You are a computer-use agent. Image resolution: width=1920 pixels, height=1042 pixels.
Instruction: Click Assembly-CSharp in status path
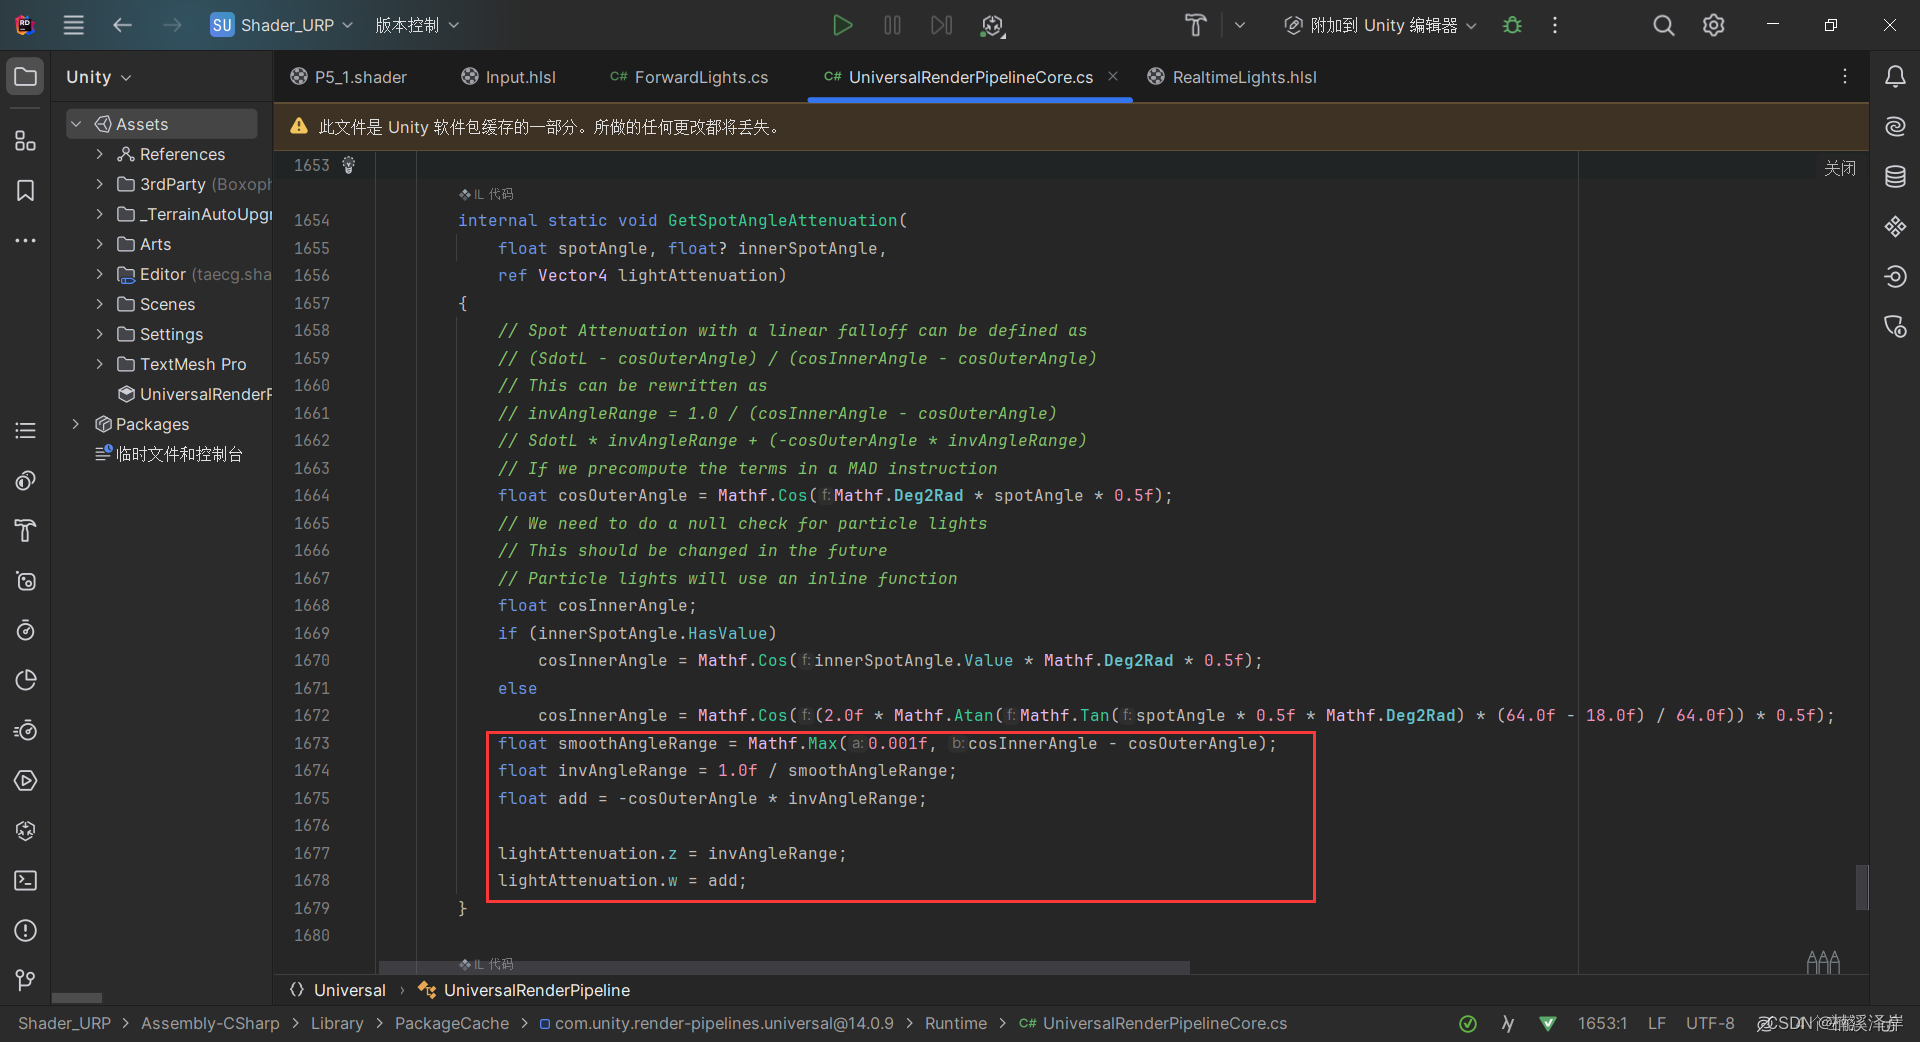pos(210,1023)
